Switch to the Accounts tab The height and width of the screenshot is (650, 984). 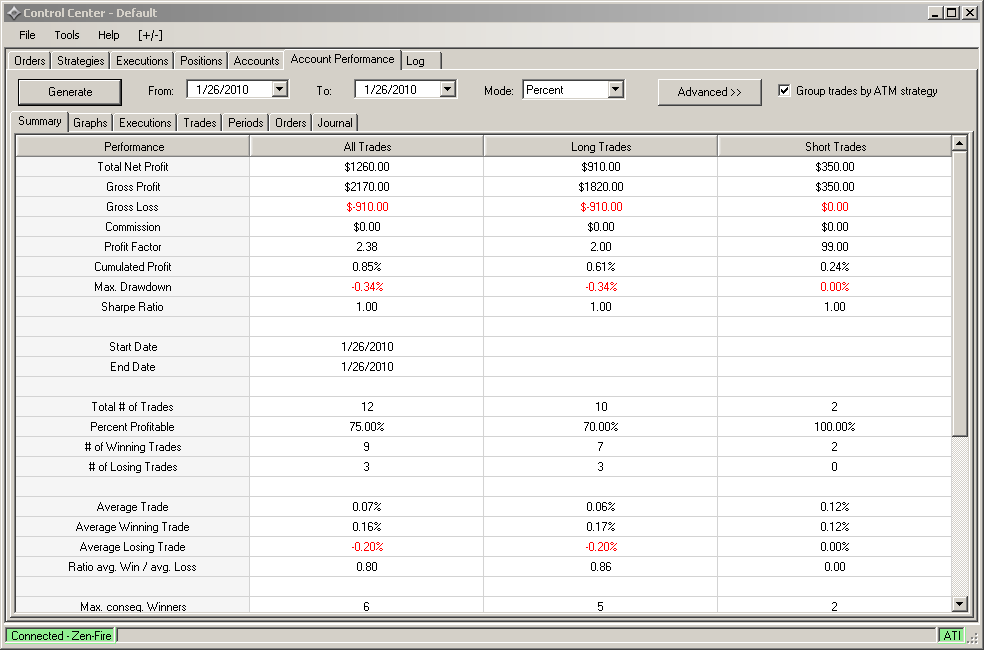point(256,61)
